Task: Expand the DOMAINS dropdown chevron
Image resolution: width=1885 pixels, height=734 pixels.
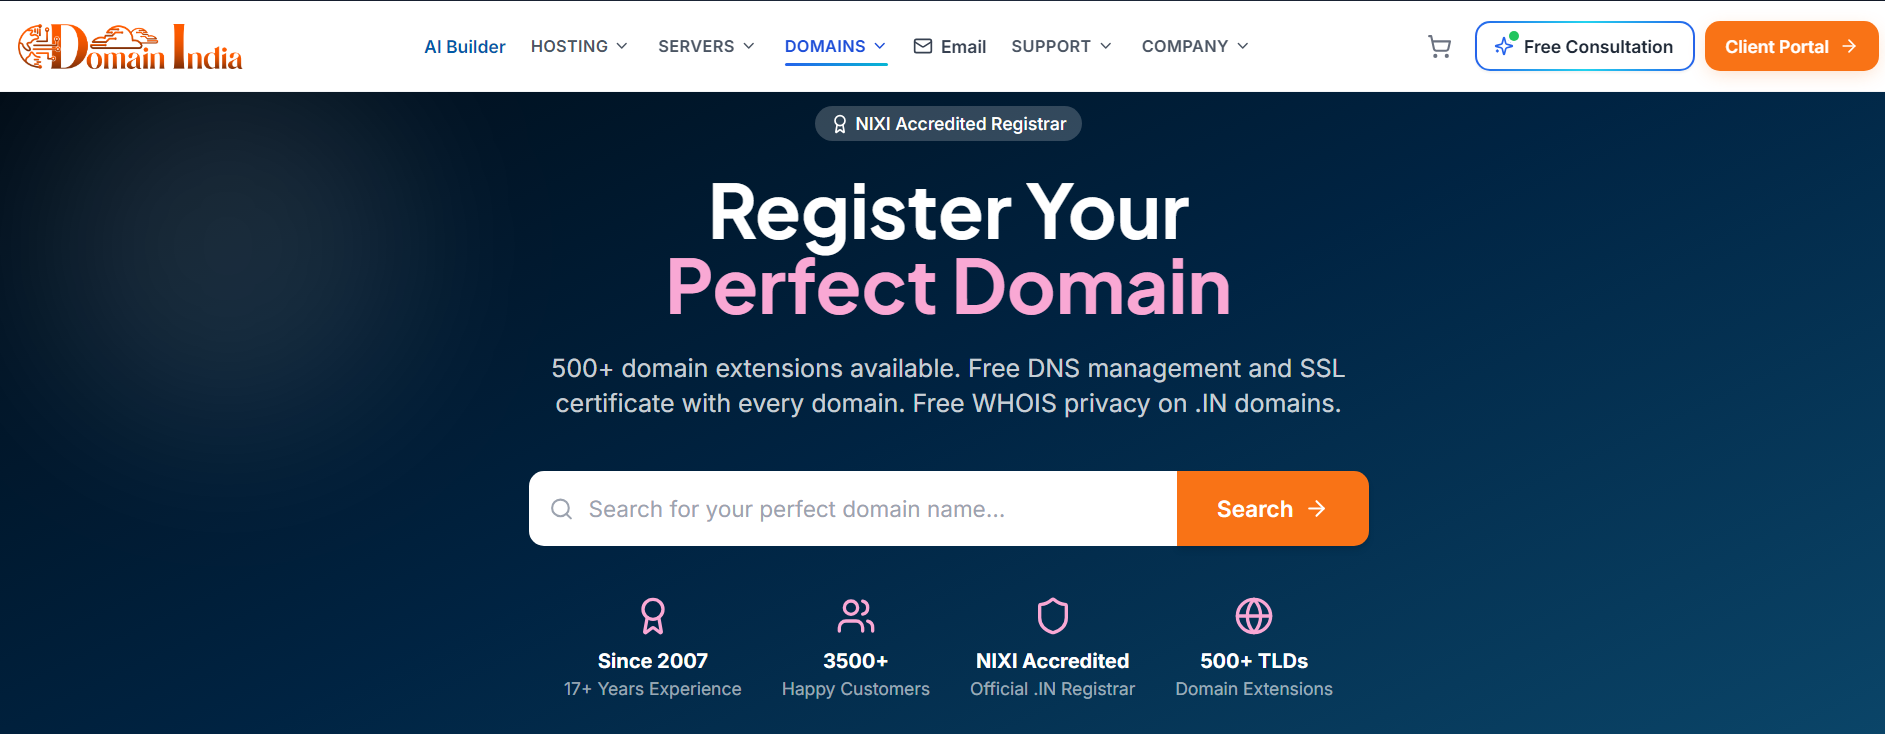Action: point(880,46)
